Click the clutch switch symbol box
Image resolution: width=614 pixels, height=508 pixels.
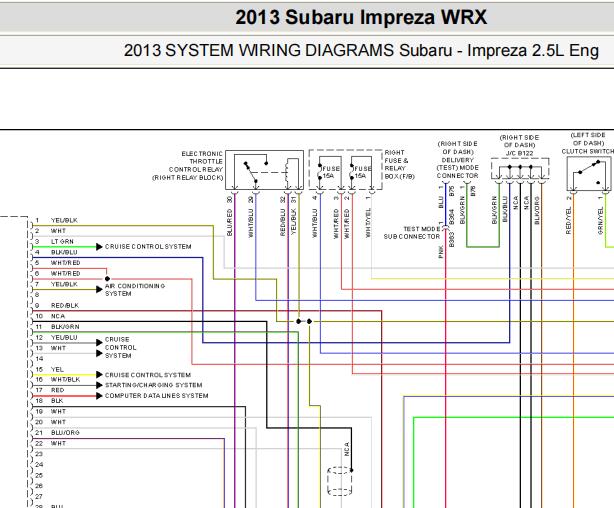pos(590,174)
